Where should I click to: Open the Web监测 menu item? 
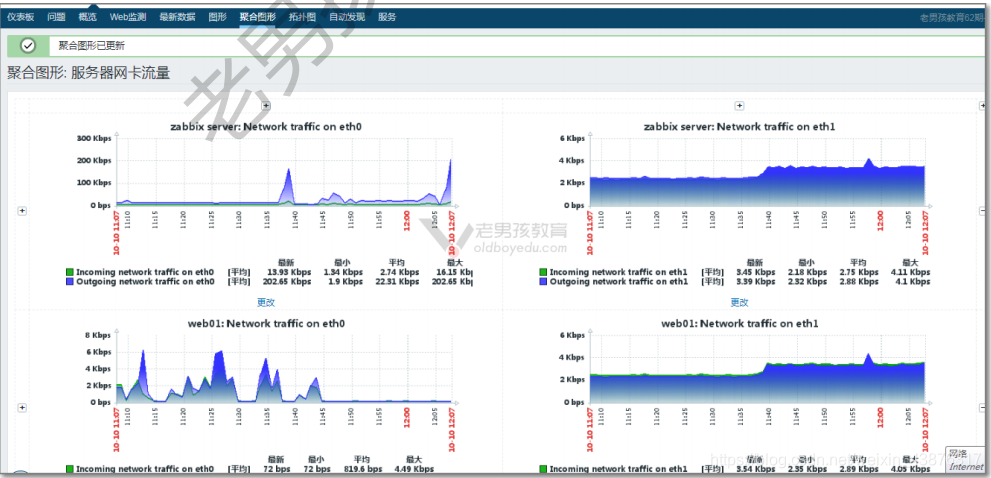click(128, 17)
